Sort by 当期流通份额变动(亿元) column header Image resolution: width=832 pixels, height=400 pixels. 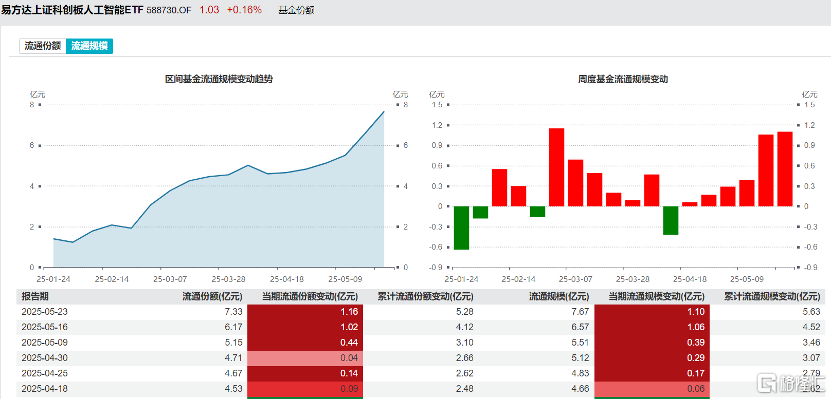[x=310, y=297]
